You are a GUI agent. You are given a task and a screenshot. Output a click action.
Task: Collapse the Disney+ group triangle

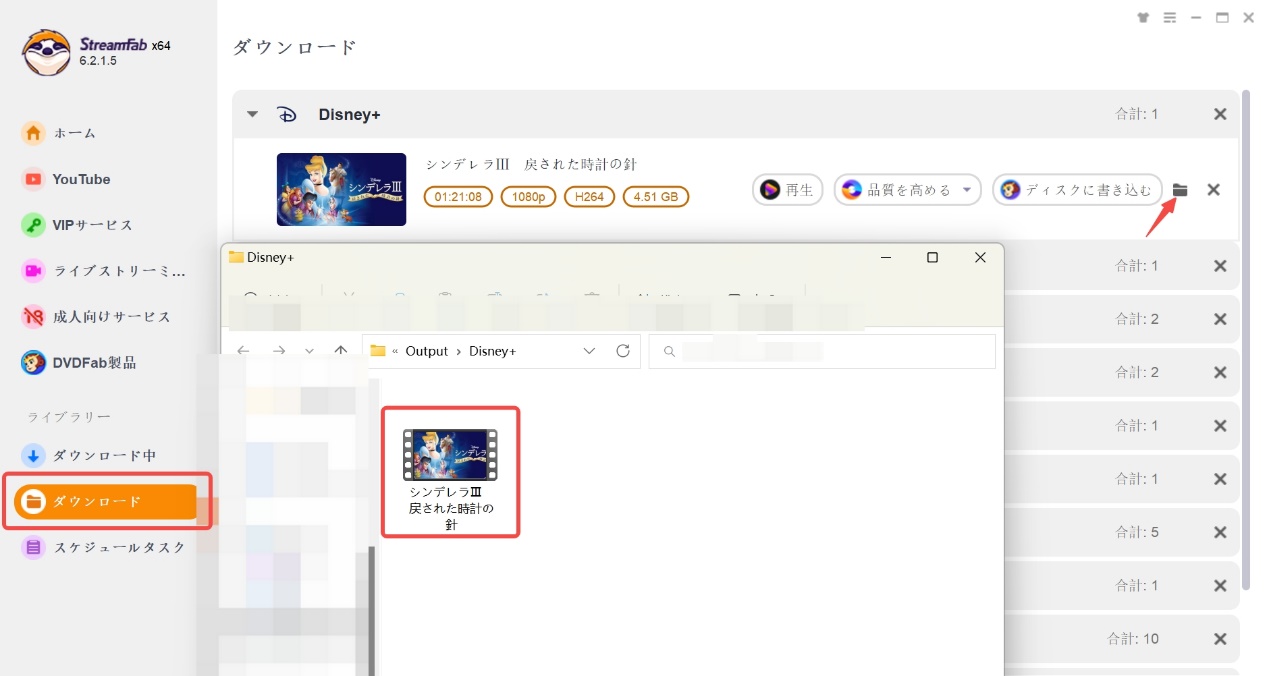253,114
